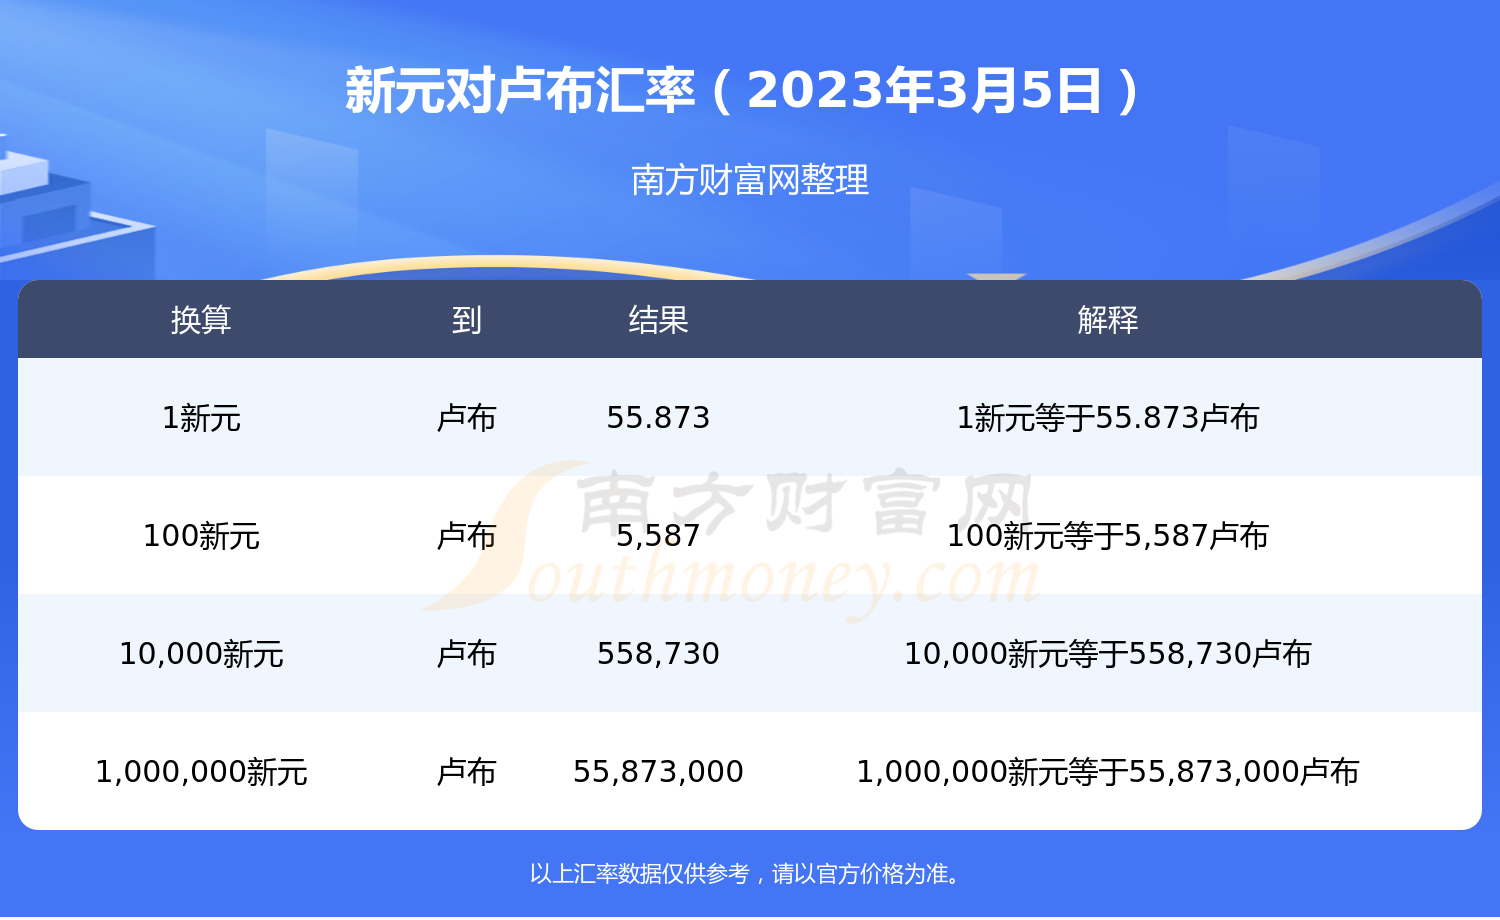Select the result value 55.873

point(658,418)
